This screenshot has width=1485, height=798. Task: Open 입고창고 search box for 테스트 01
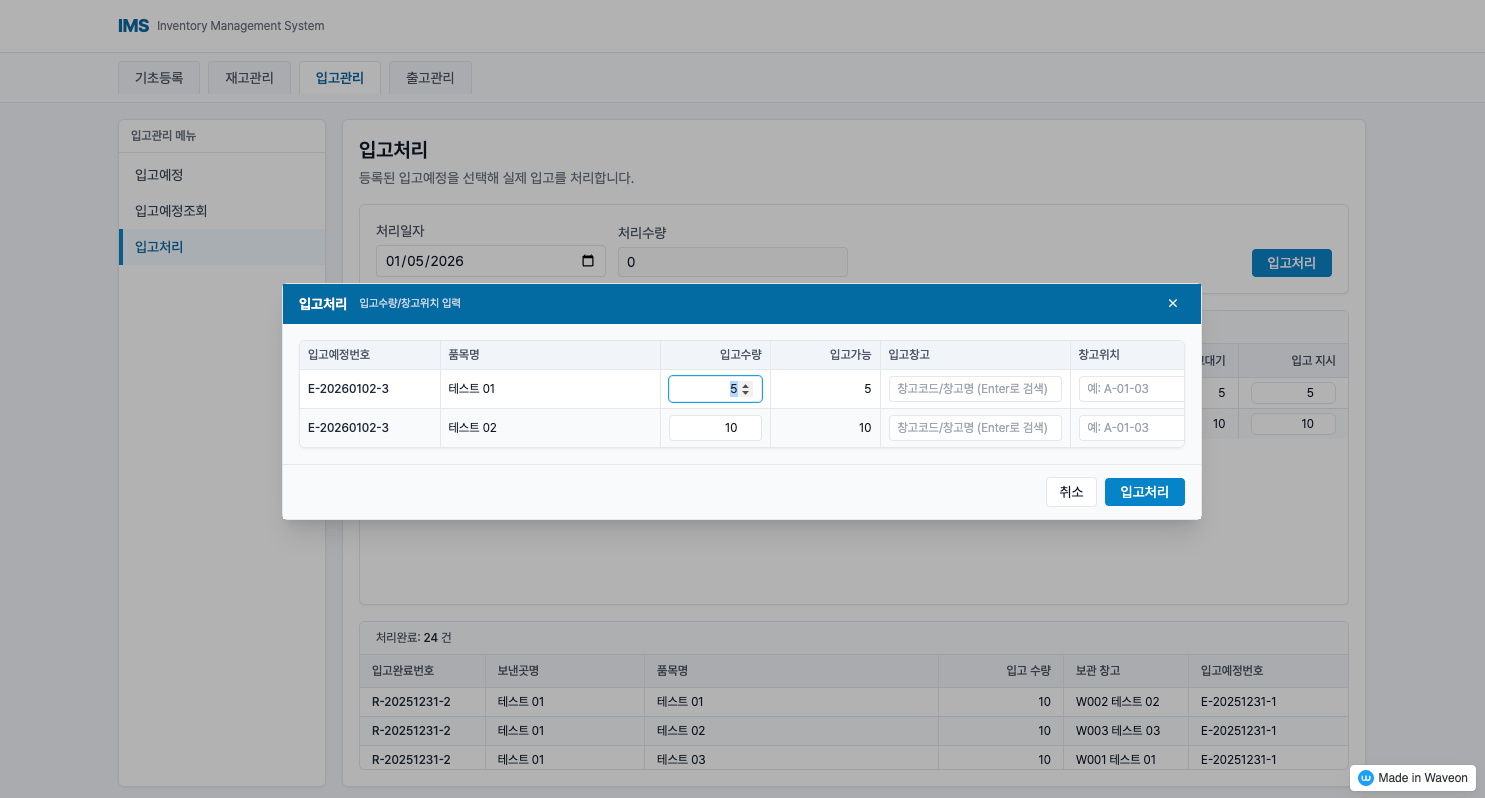[x=975, y=389]
